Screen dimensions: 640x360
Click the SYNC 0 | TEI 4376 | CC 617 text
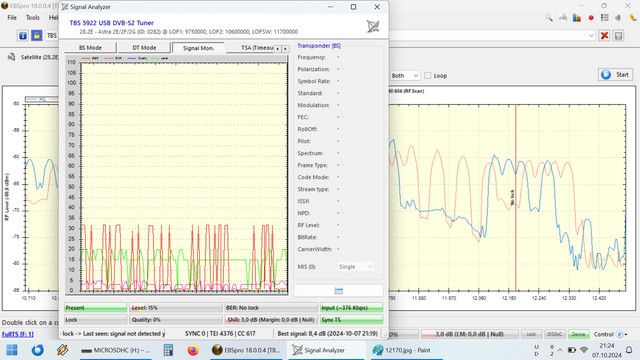pos(220,333)
